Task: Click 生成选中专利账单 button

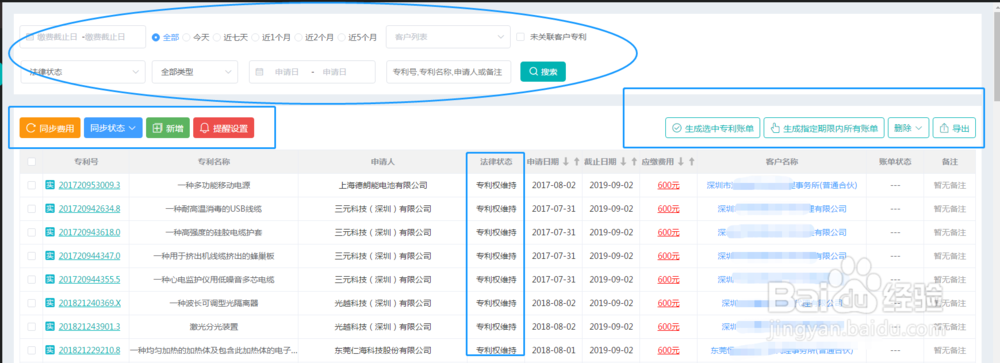Action: coord(713,128)
